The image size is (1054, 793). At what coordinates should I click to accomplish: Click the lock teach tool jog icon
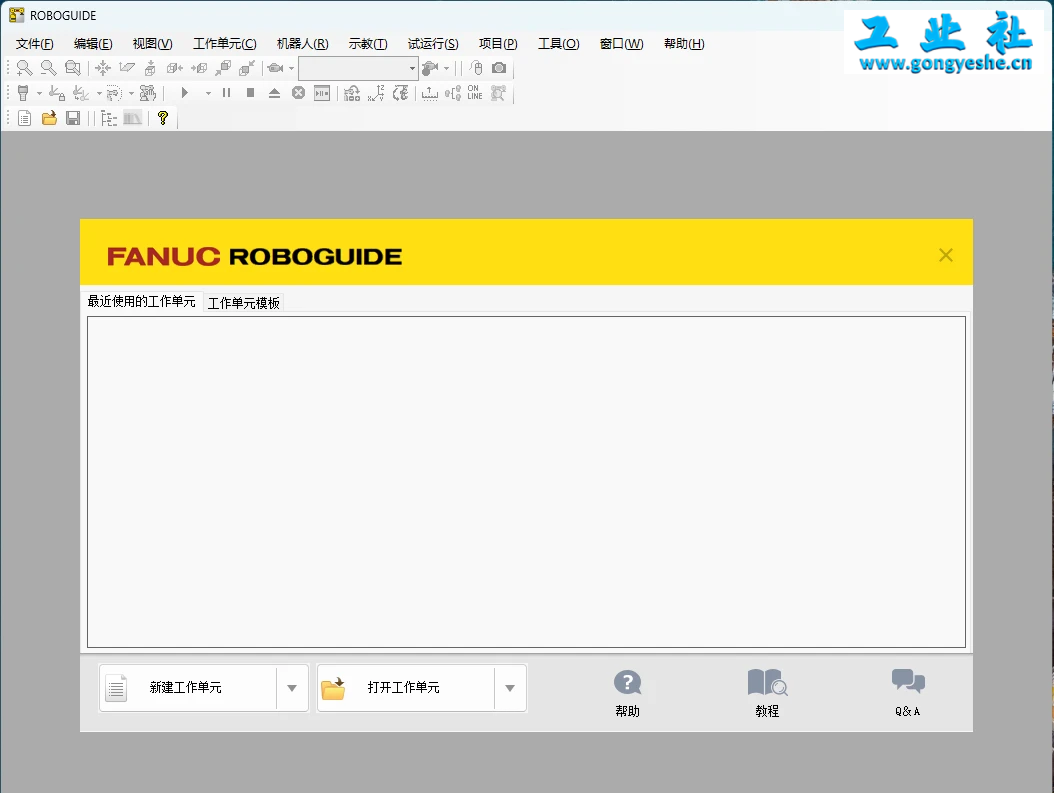click(x=57, y=93)
